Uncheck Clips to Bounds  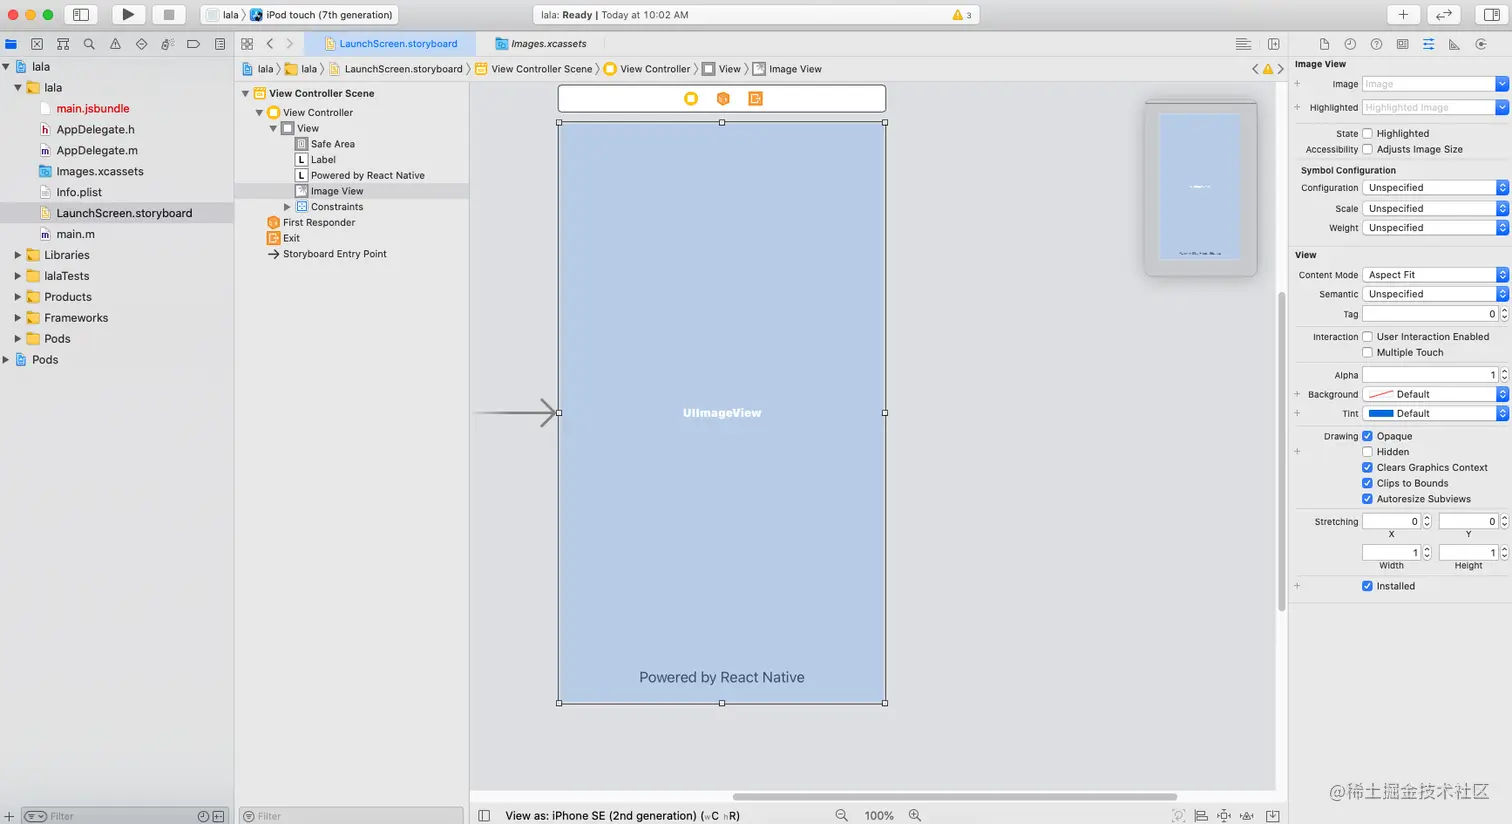(x=1367, y=483)
